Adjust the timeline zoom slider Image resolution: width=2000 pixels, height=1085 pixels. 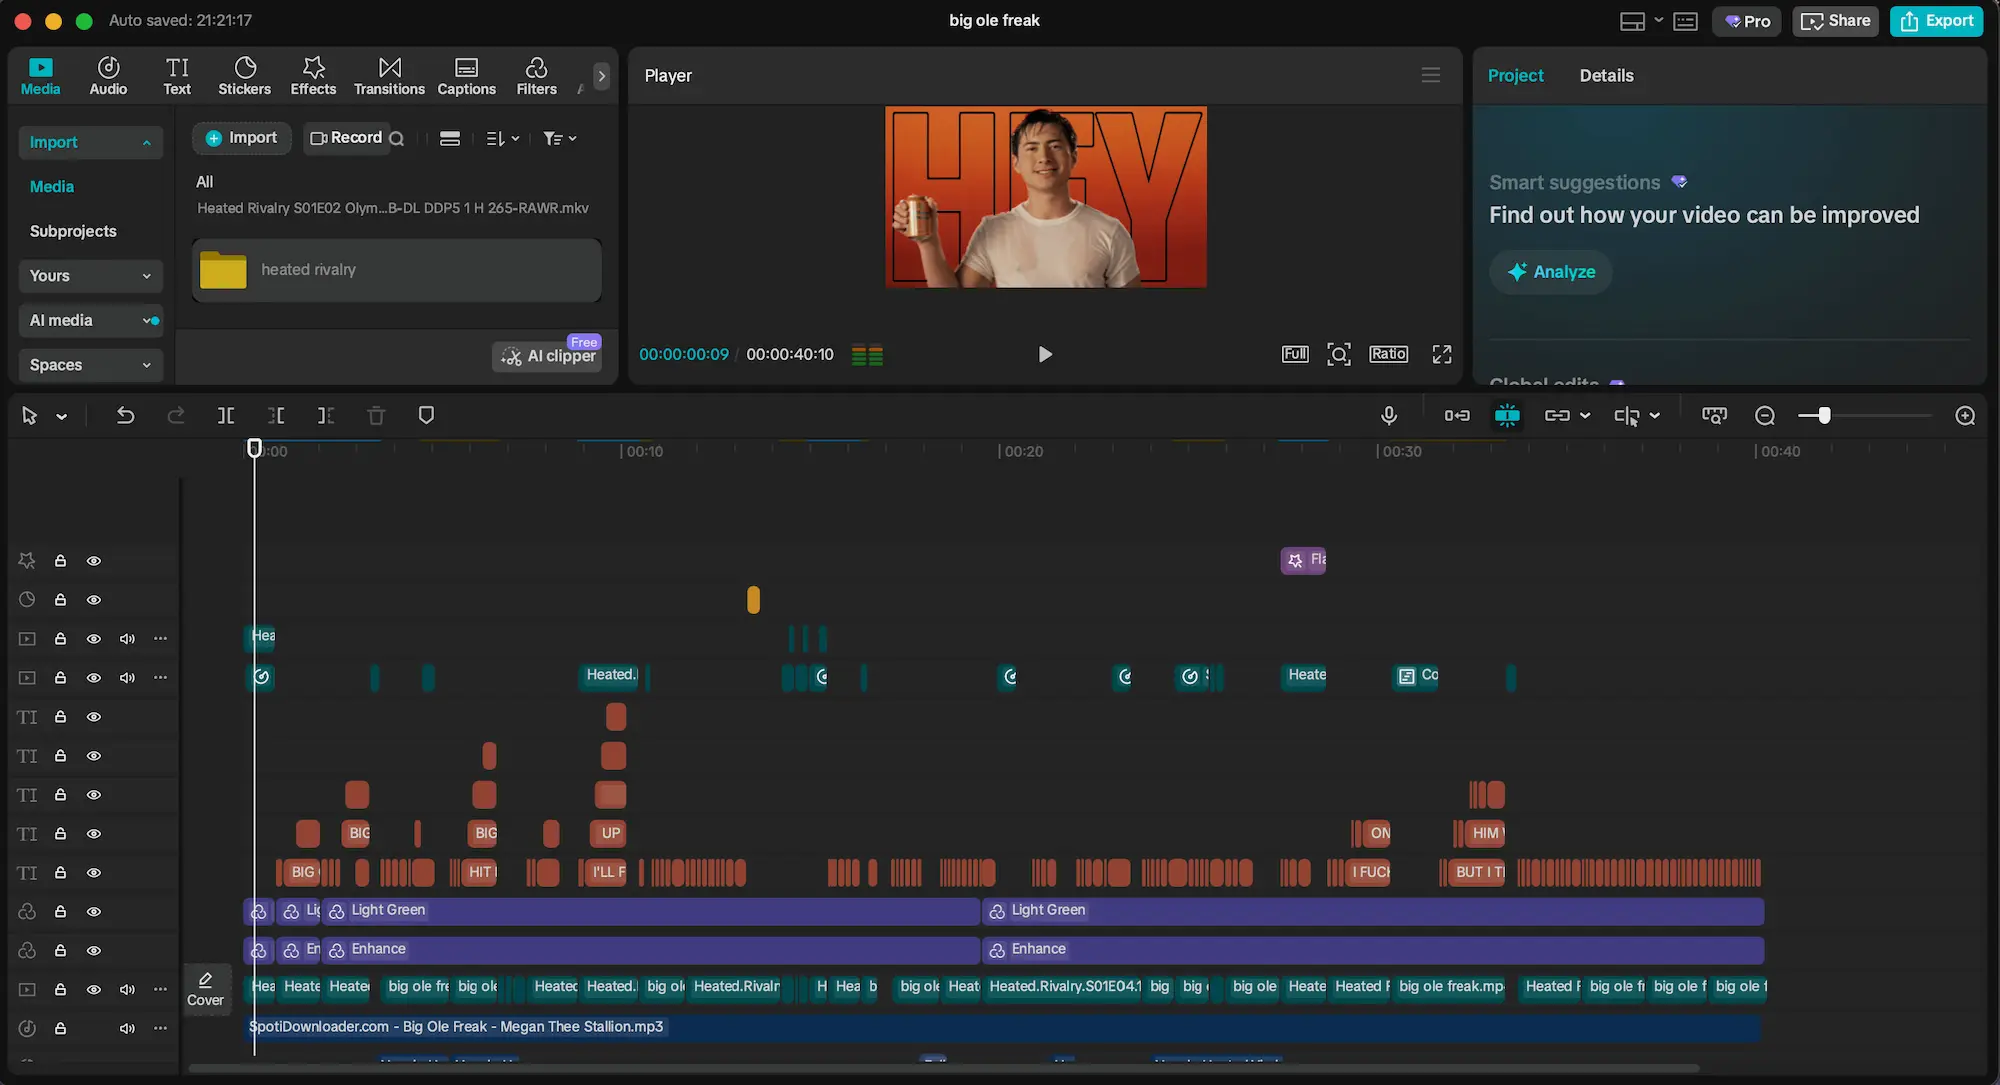pos(1827,415)
